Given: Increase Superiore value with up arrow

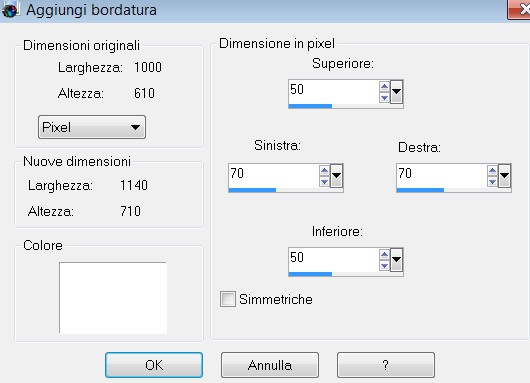Looking at the screenshot, I should (384, 87).
